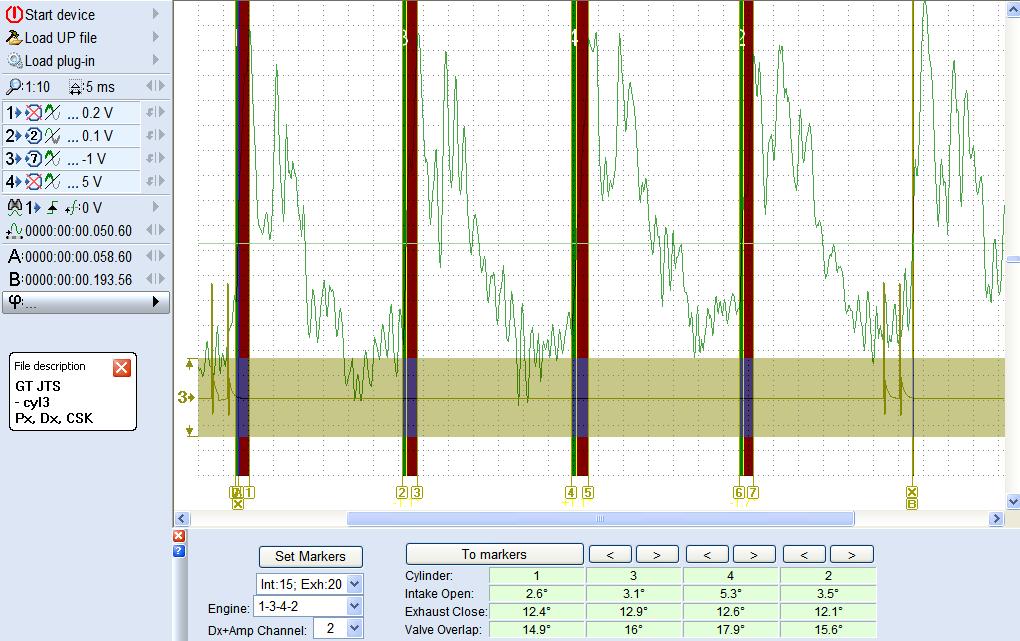Adjust channel 3 range -1 V arrows
This screenshot has height=641, width=1020.
point(155,157)
